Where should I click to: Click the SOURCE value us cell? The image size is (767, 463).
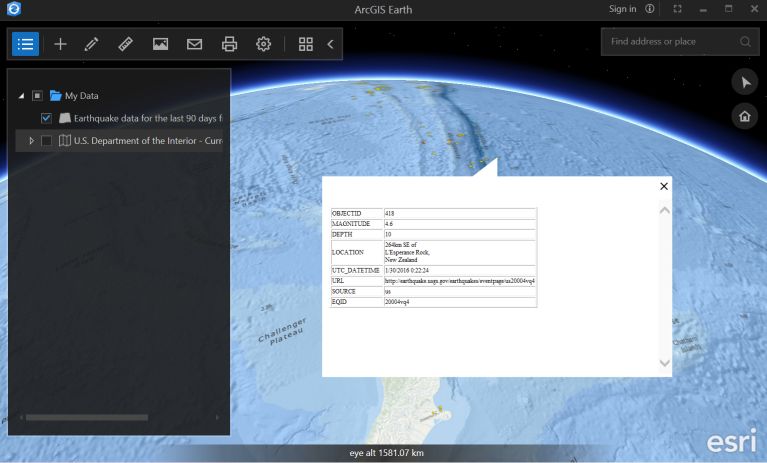click(x=460, y=291)
